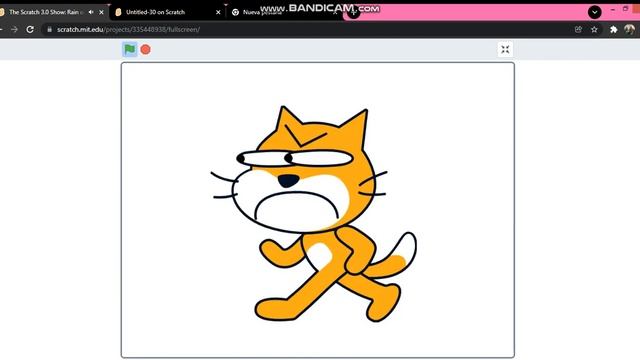Click the red stop button
Image resolution: width=640 pixels, height=360 pixels.
(145, 49)
